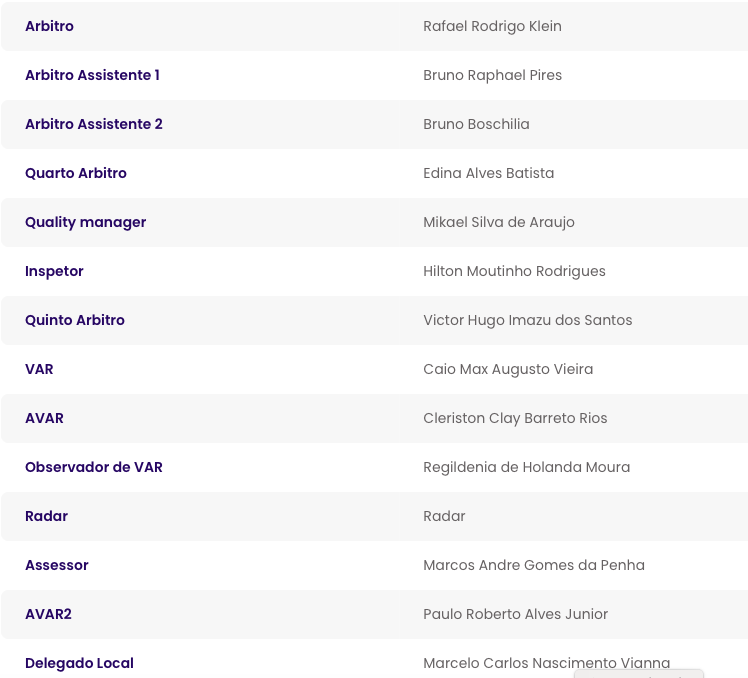
Task: Click Arbitro Assistente 2 label
Action: coord(94,124)
